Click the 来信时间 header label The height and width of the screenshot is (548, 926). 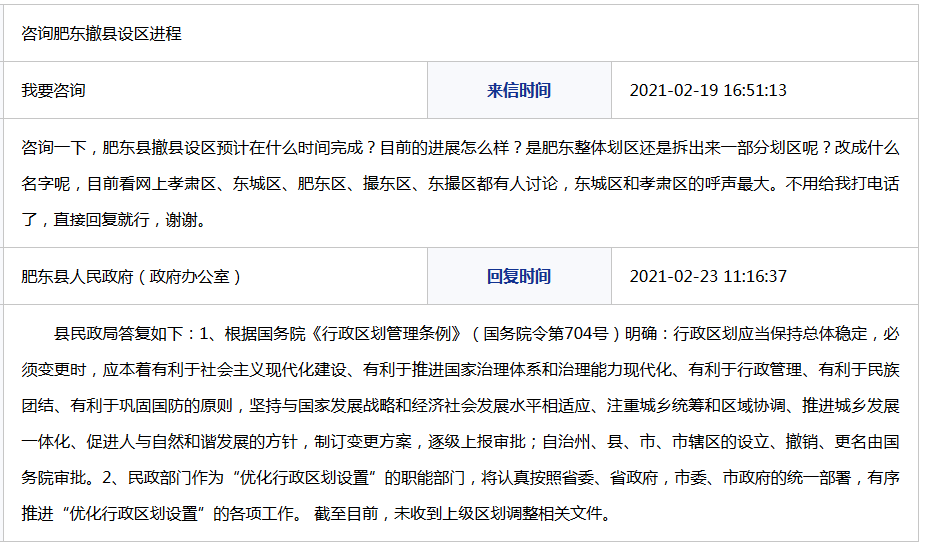pyautogui.click(x=518, y=90)
